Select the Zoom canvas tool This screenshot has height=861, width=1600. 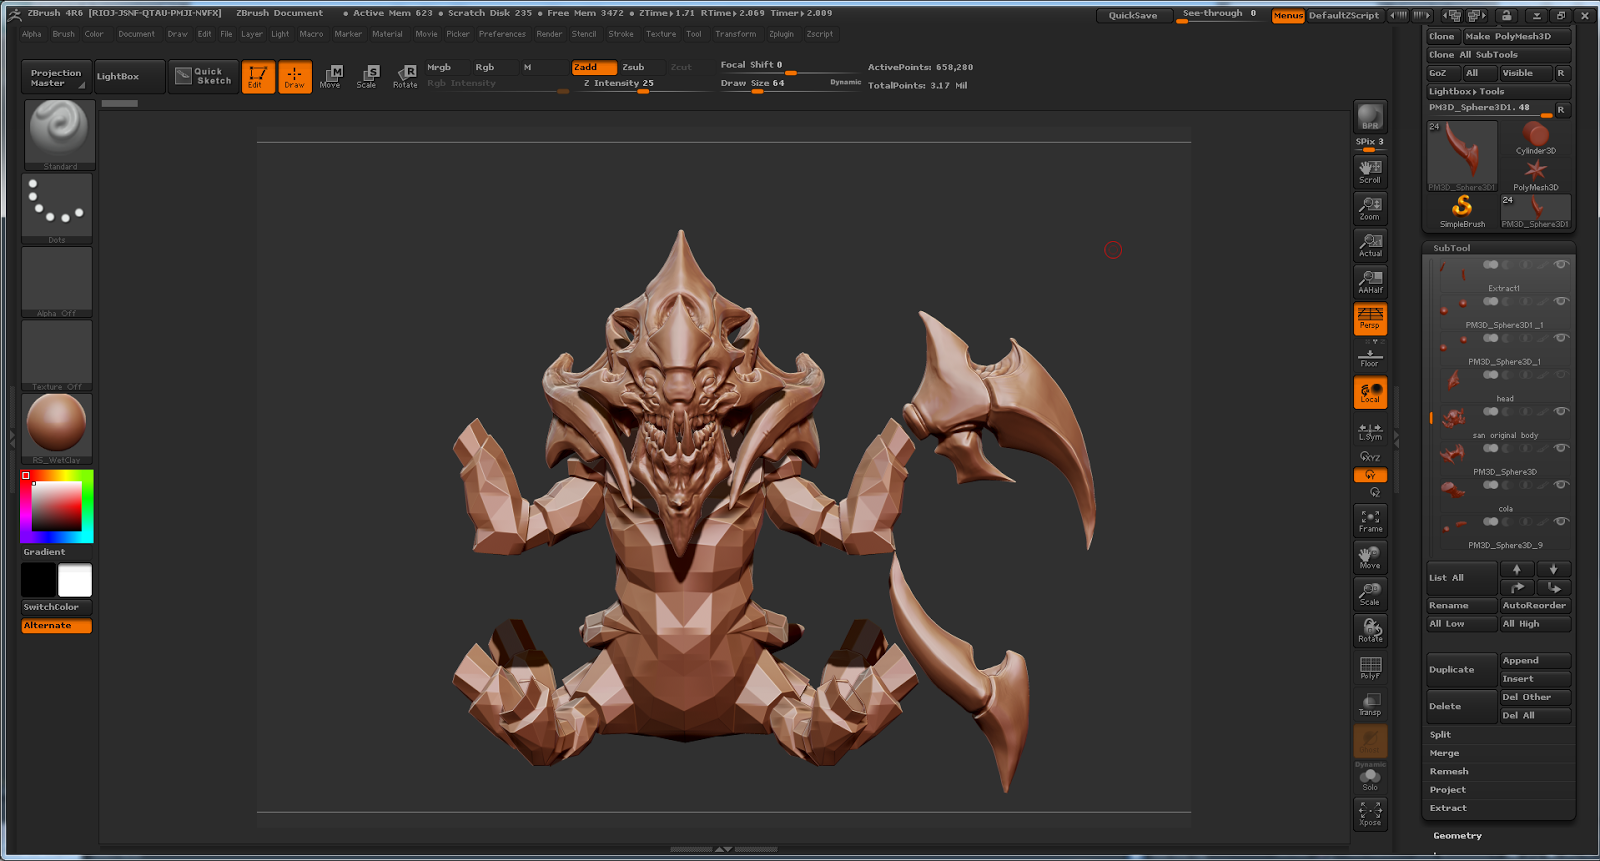point(1370,208)
